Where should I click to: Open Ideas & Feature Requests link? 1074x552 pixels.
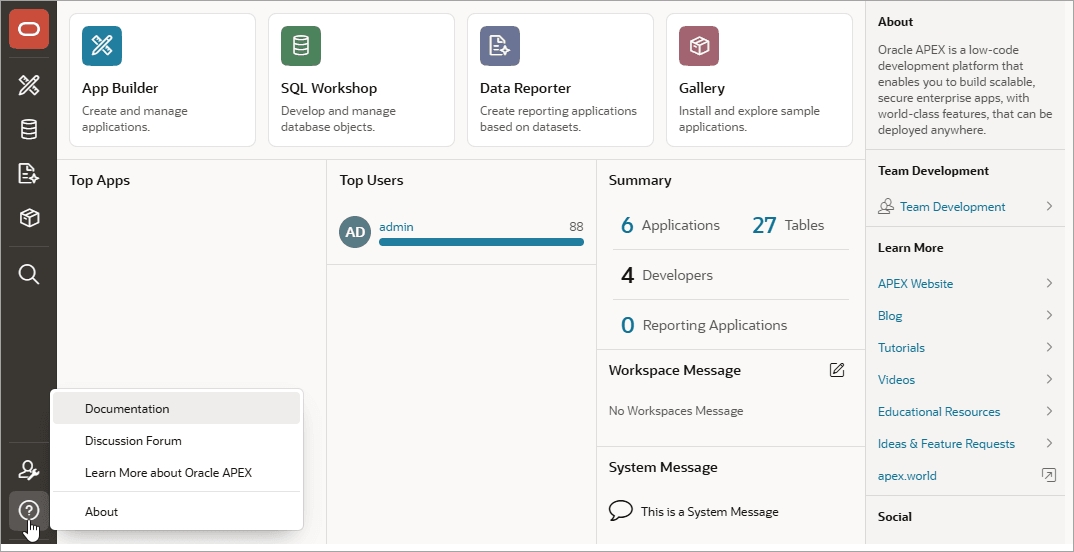coord(946,444)
